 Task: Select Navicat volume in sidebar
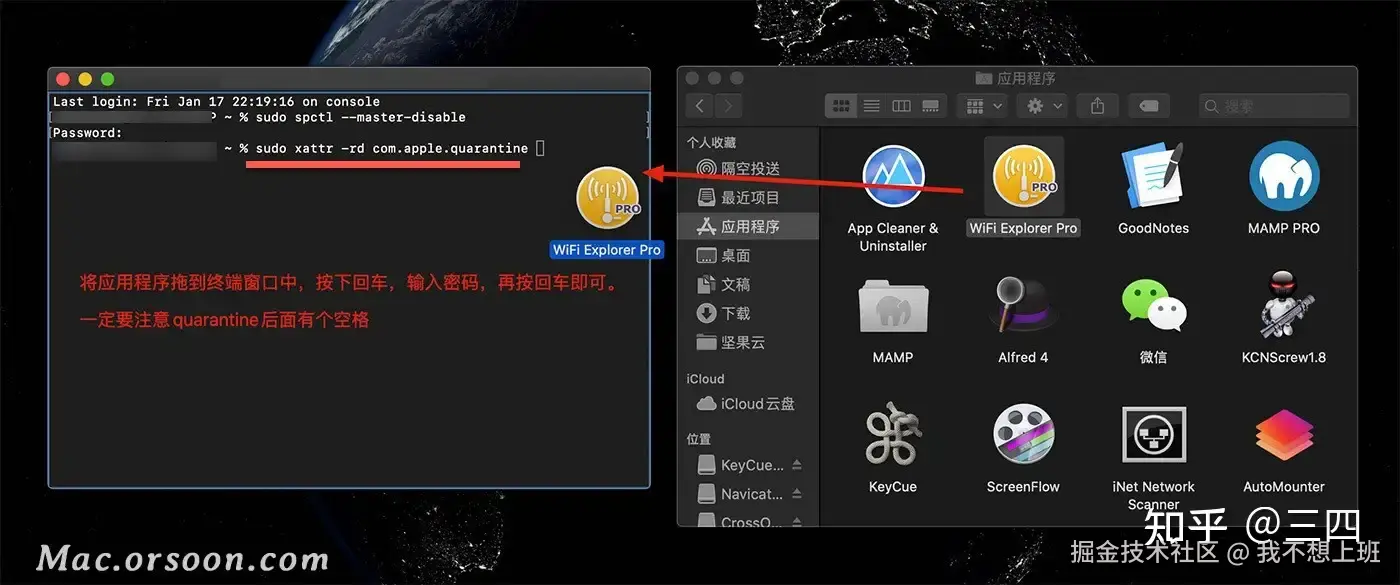(x=740, y=494)
